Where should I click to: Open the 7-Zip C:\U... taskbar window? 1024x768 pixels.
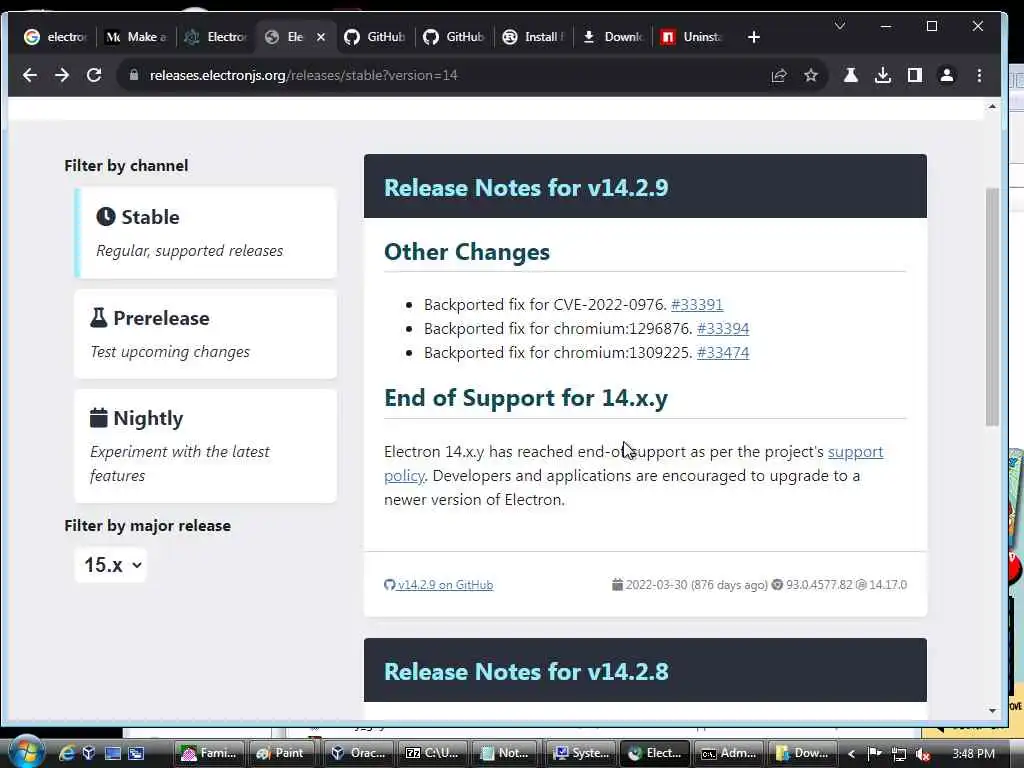pos(432,754)
